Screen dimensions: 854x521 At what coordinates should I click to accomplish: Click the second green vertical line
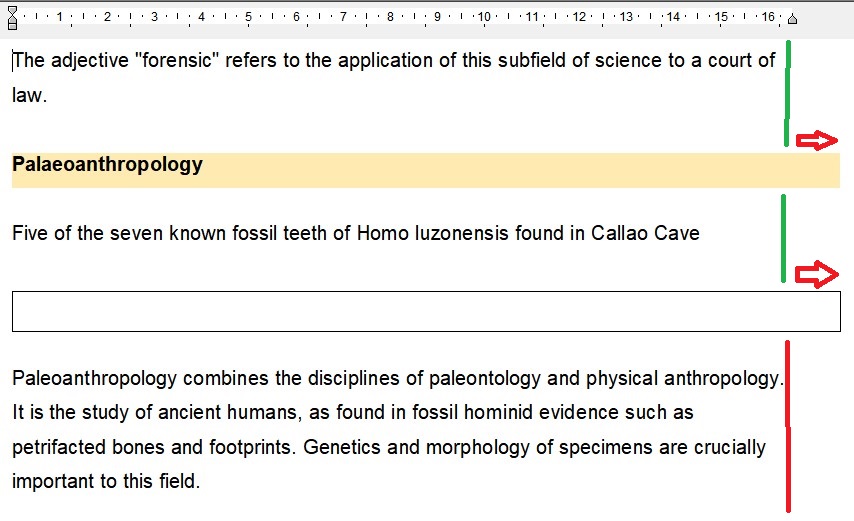[783, 238]
